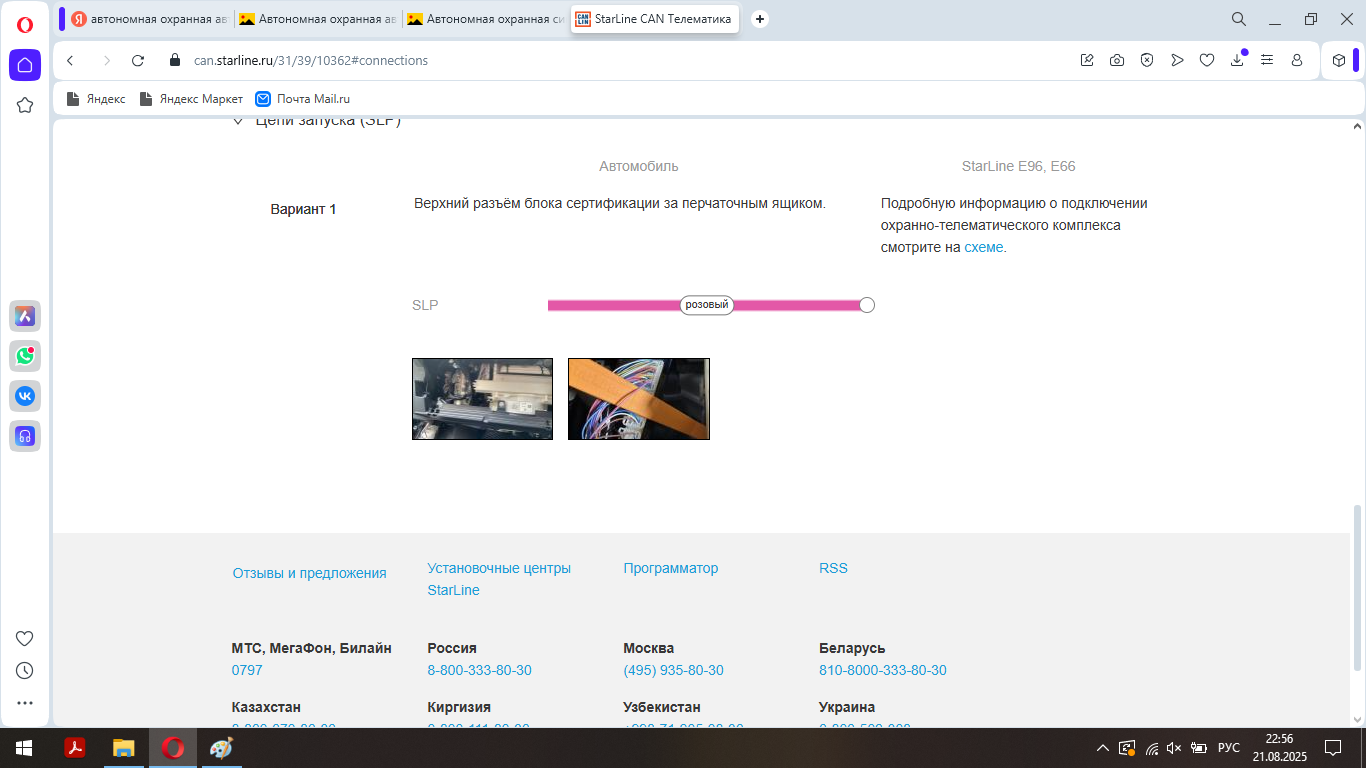
Task: Search open tabs with magnifier icon
Action: click(x=1239, y=19)
